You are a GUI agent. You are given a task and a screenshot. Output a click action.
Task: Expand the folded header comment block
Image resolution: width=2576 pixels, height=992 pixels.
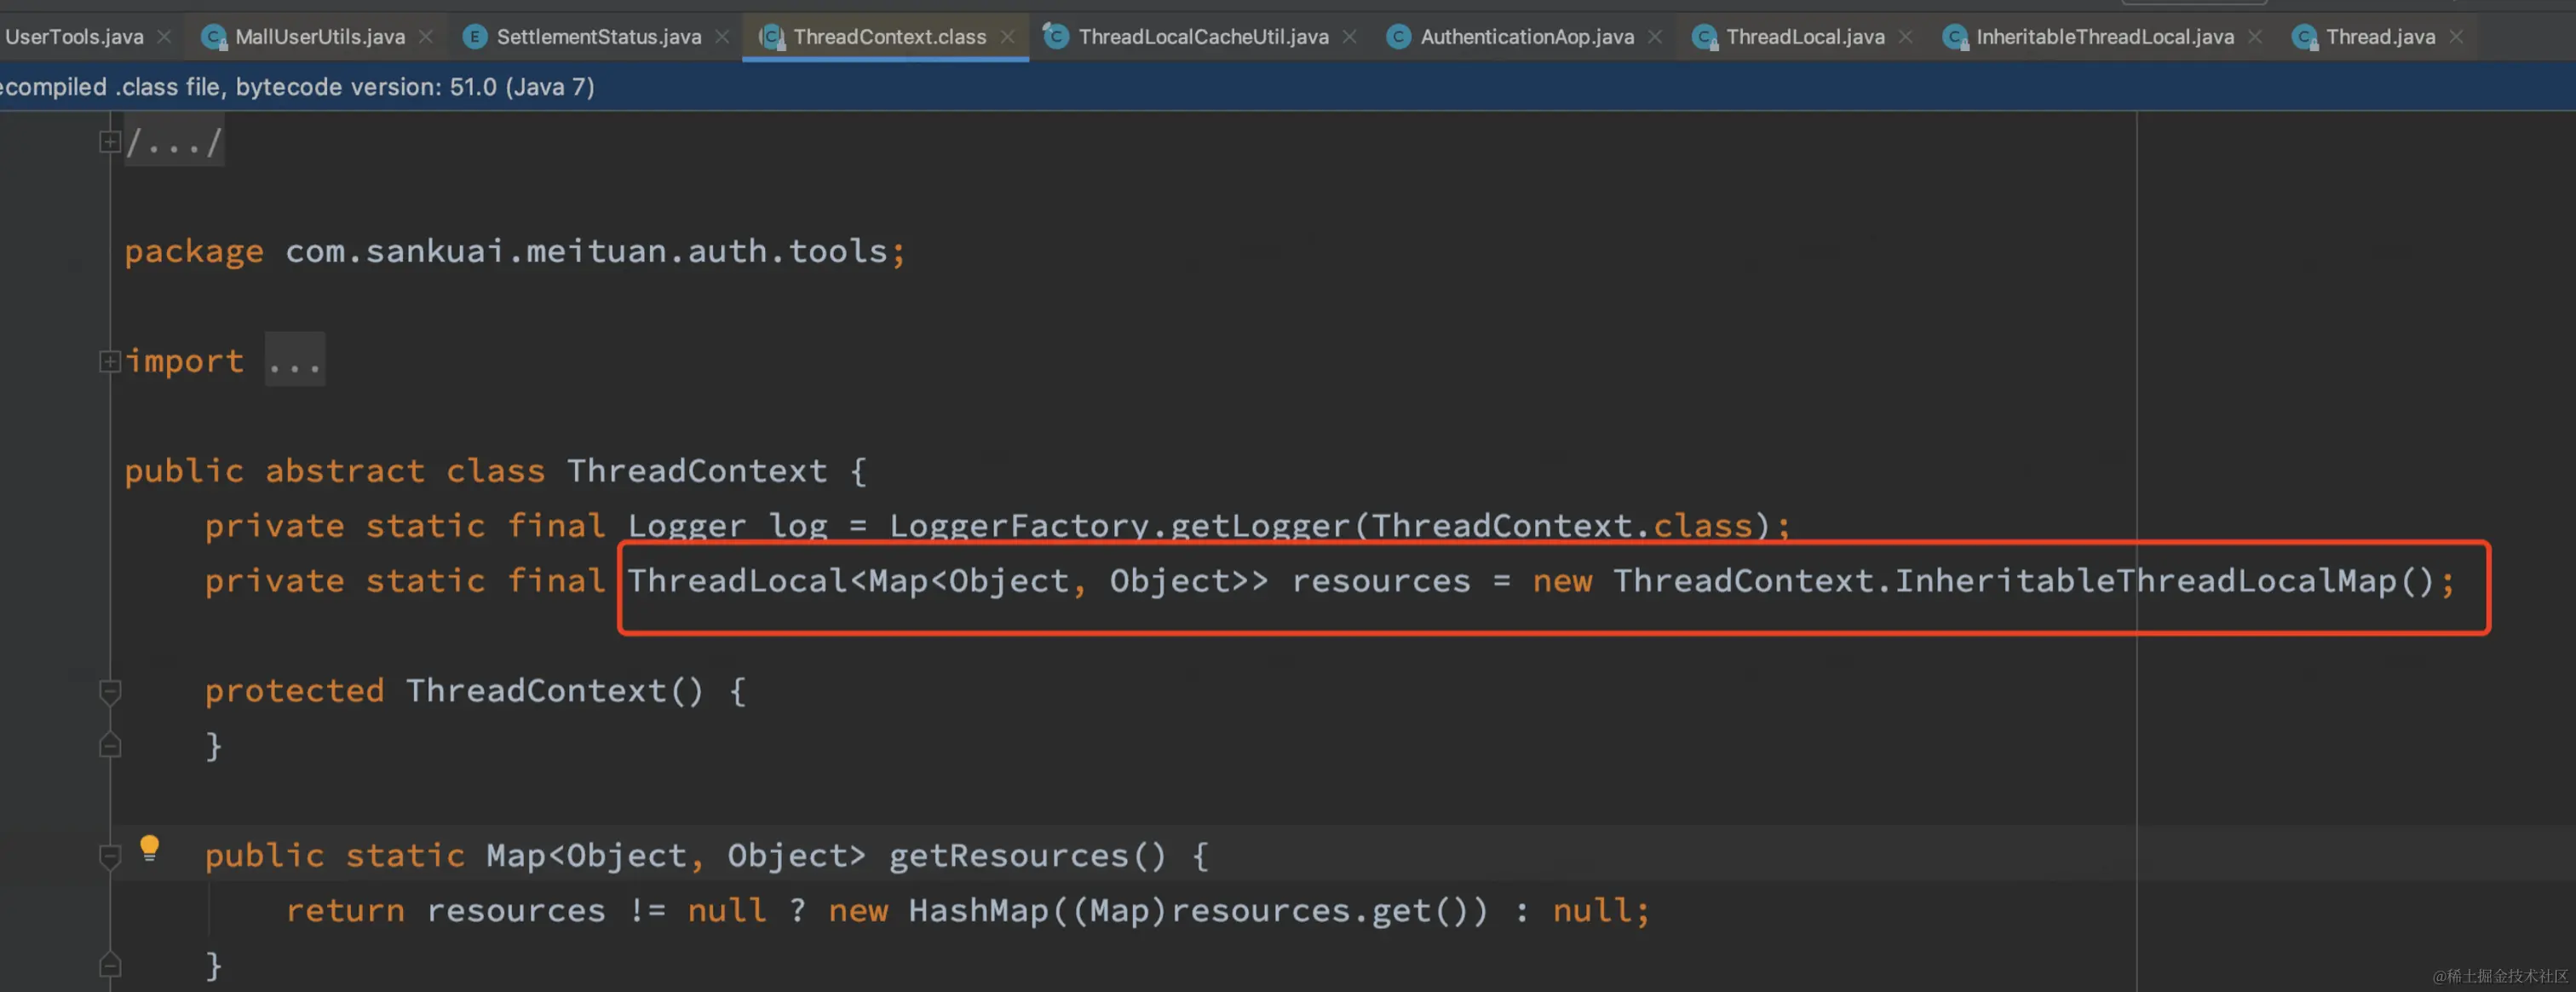pos(109,142)
